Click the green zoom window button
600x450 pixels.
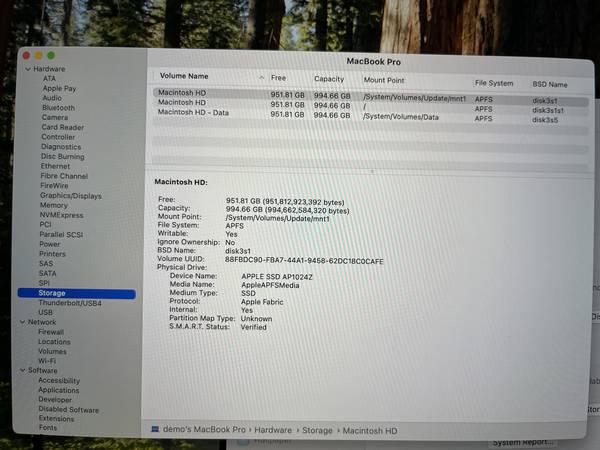click(x=51, y=55)
